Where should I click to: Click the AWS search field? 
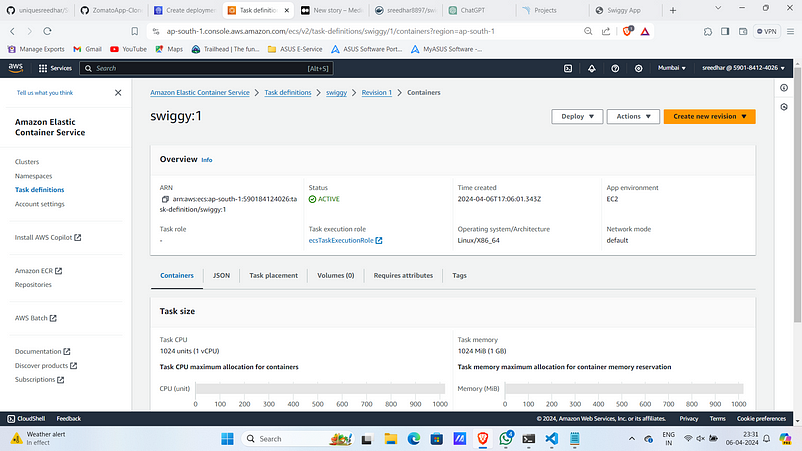[206, 68]
